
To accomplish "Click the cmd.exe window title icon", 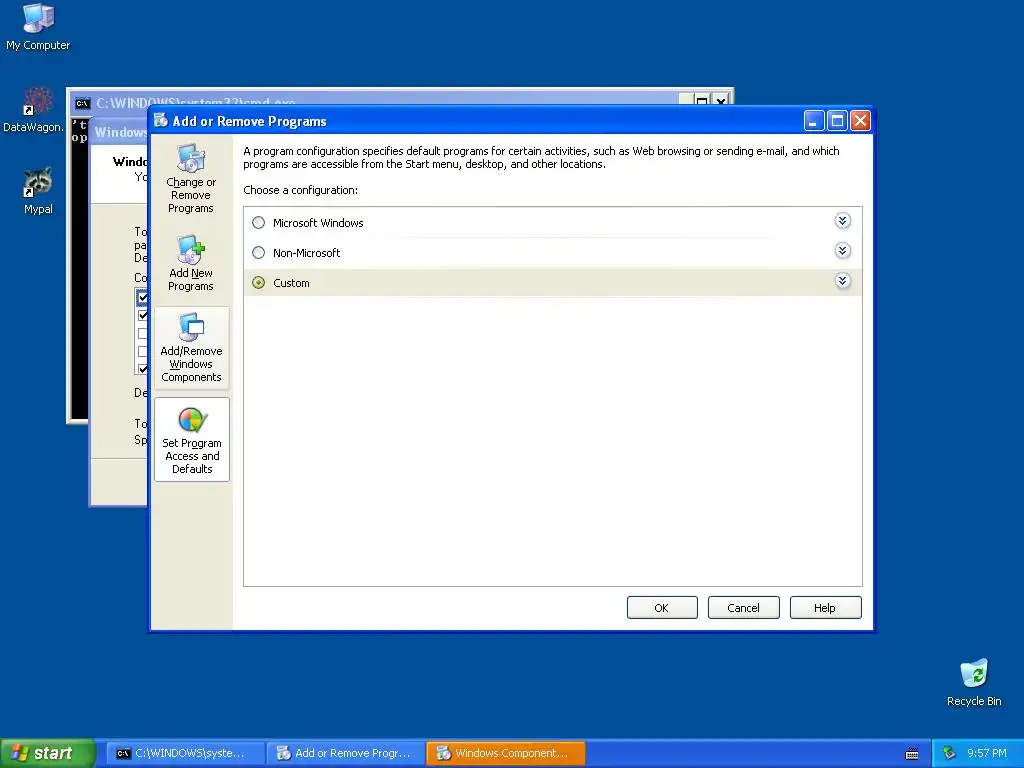I will tap(82, 103).
